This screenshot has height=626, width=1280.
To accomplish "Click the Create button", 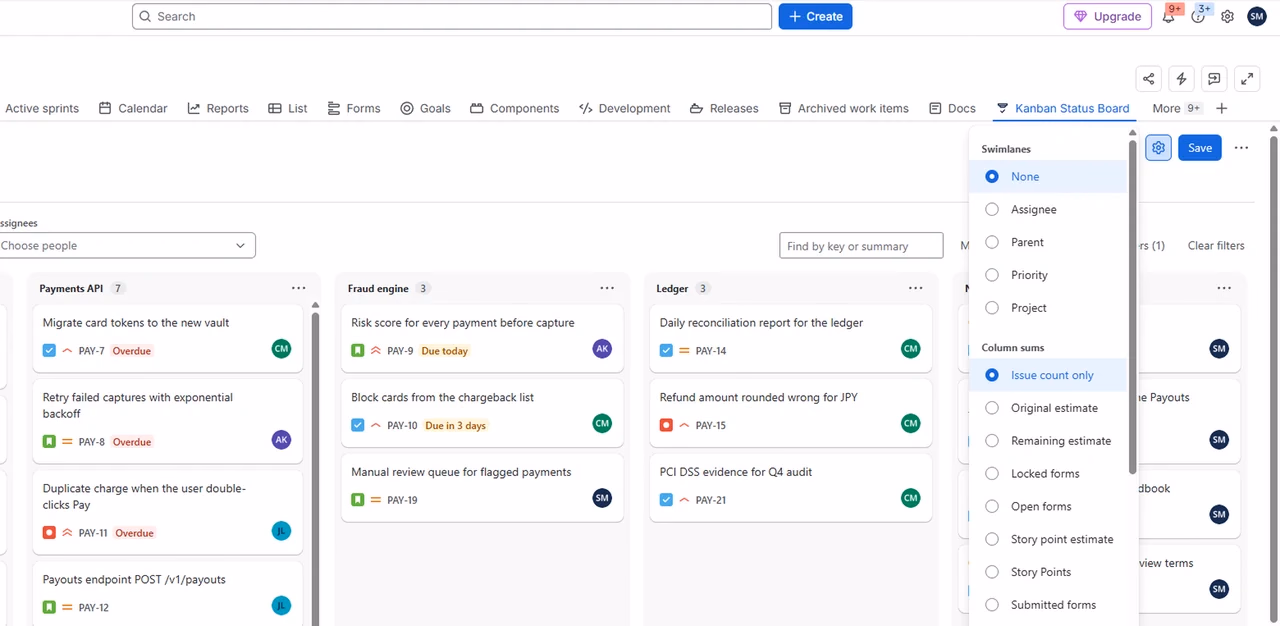I will pyautogui.click(x=815, y=16).
